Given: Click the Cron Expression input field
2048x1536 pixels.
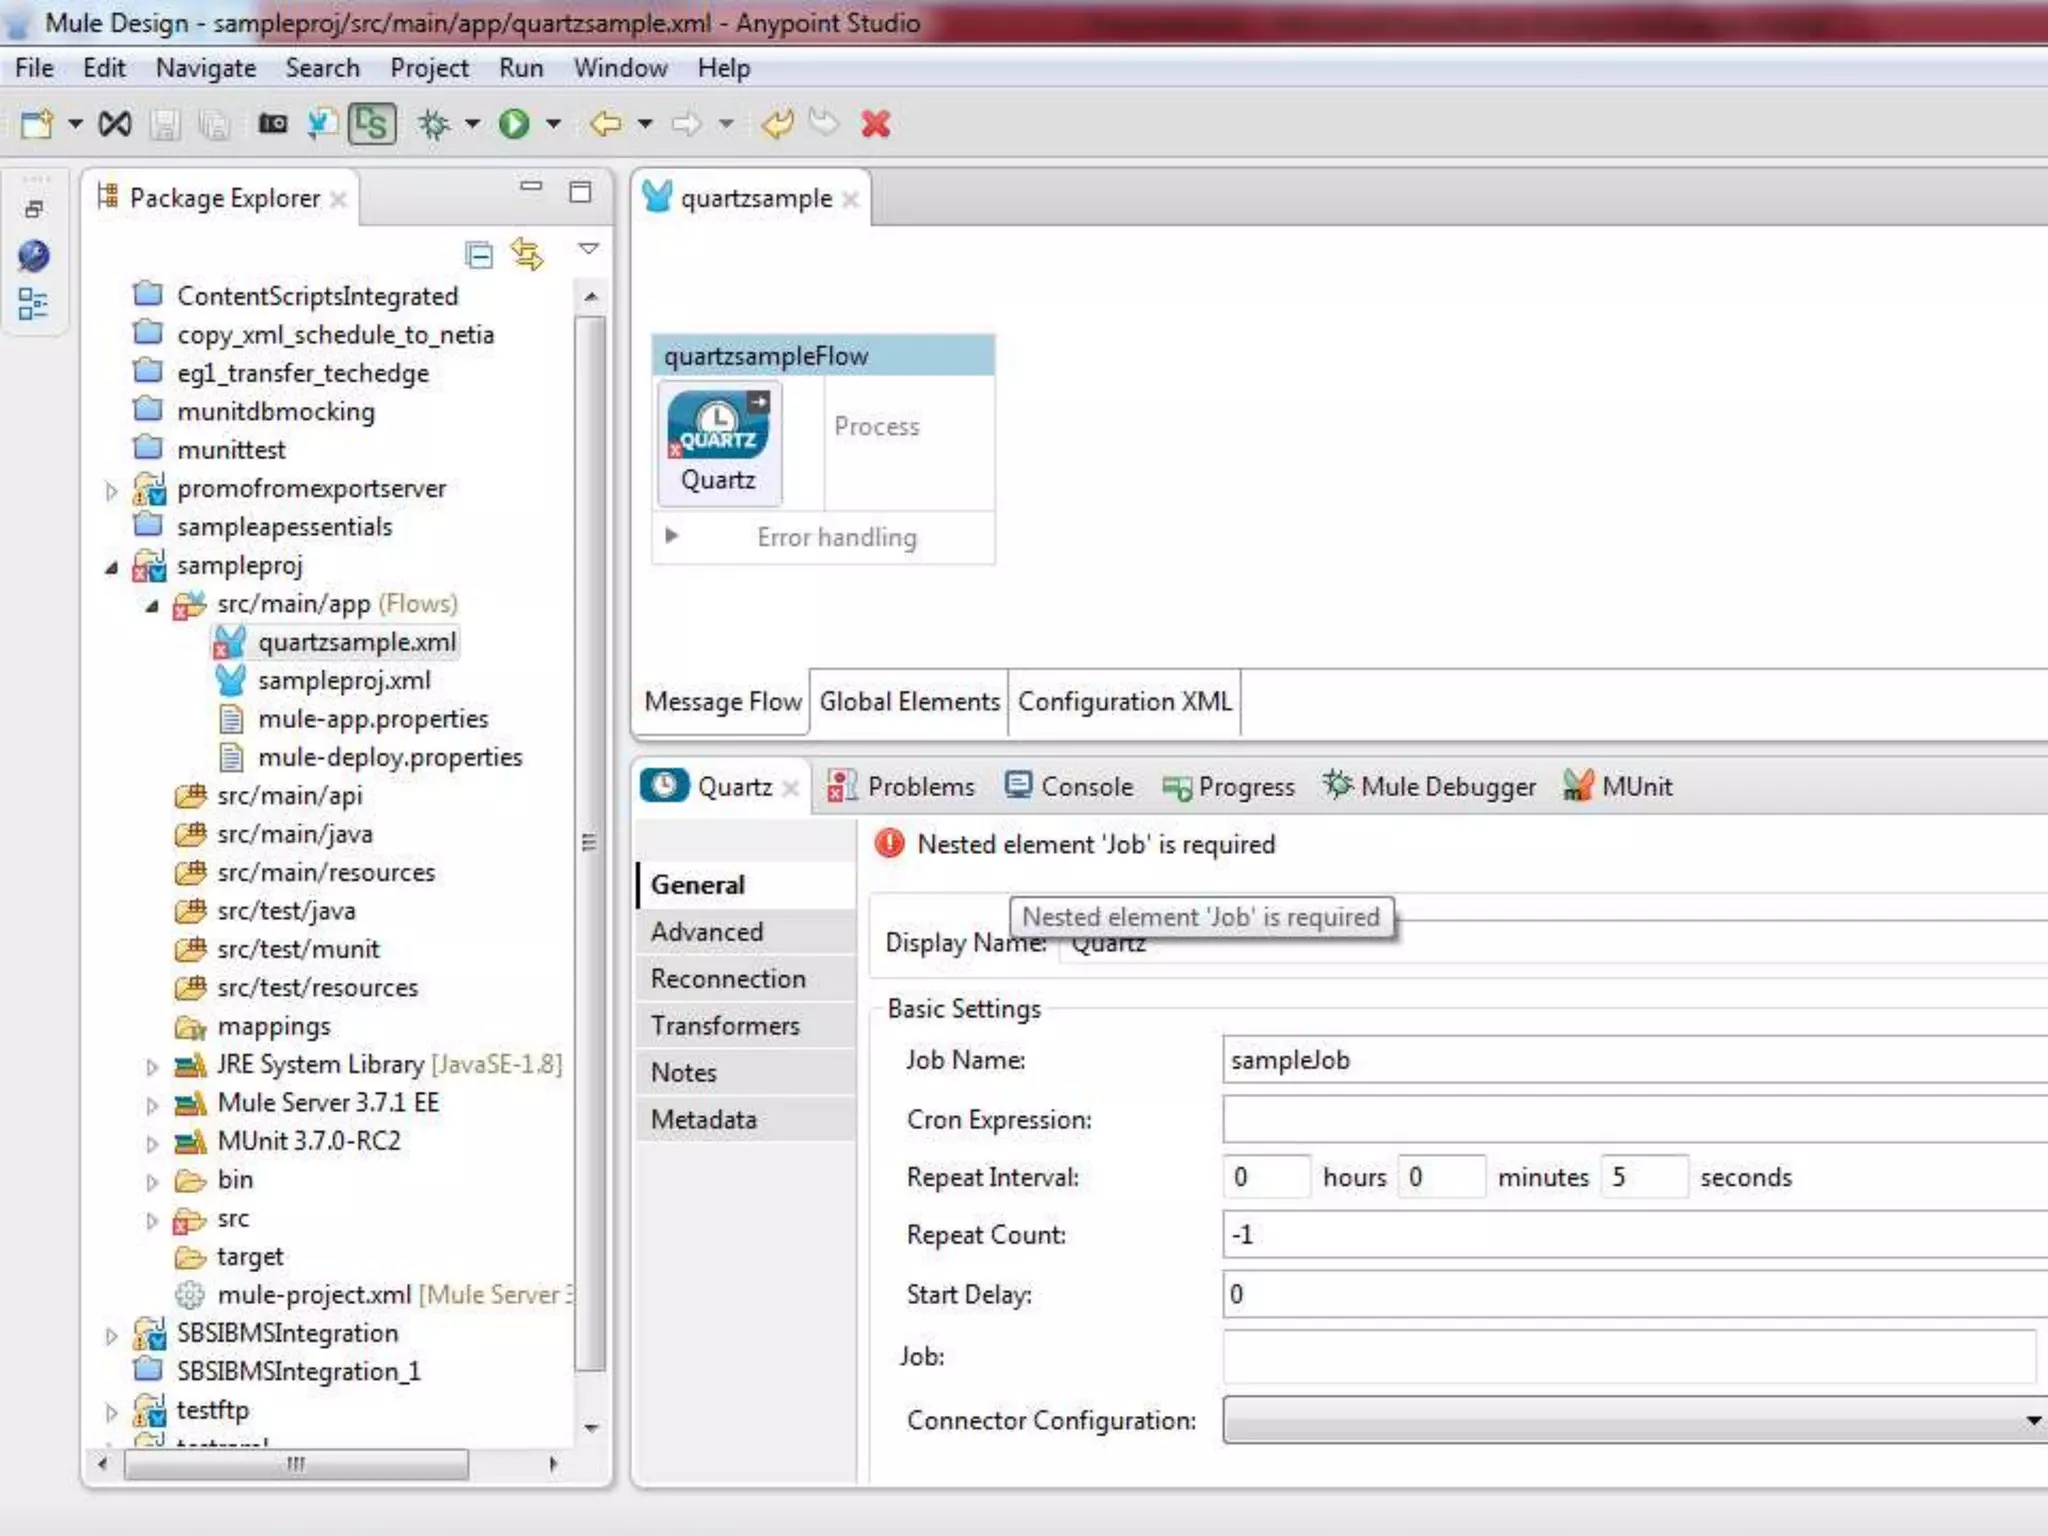Looking at the screenshot, I should tap(1630, 1119).
